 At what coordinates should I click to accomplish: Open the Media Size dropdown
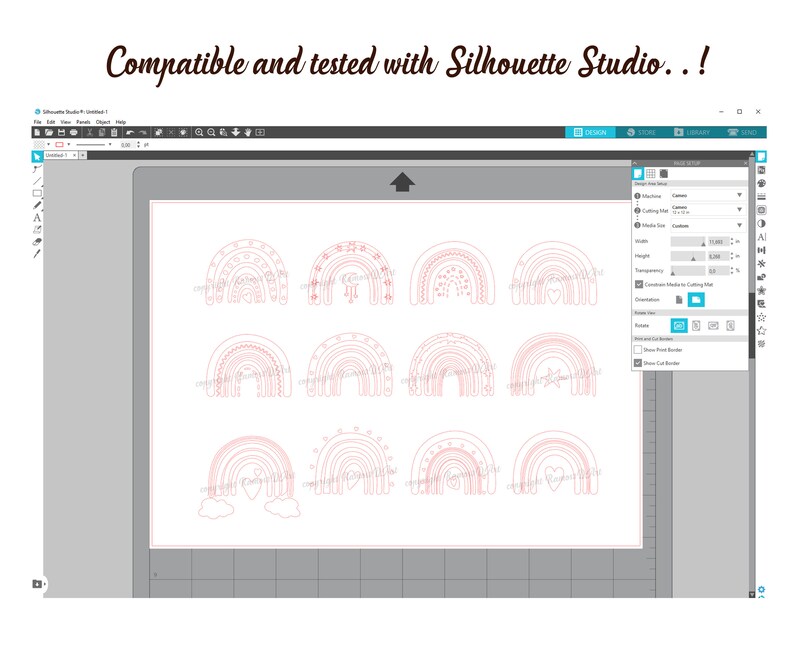708,225
